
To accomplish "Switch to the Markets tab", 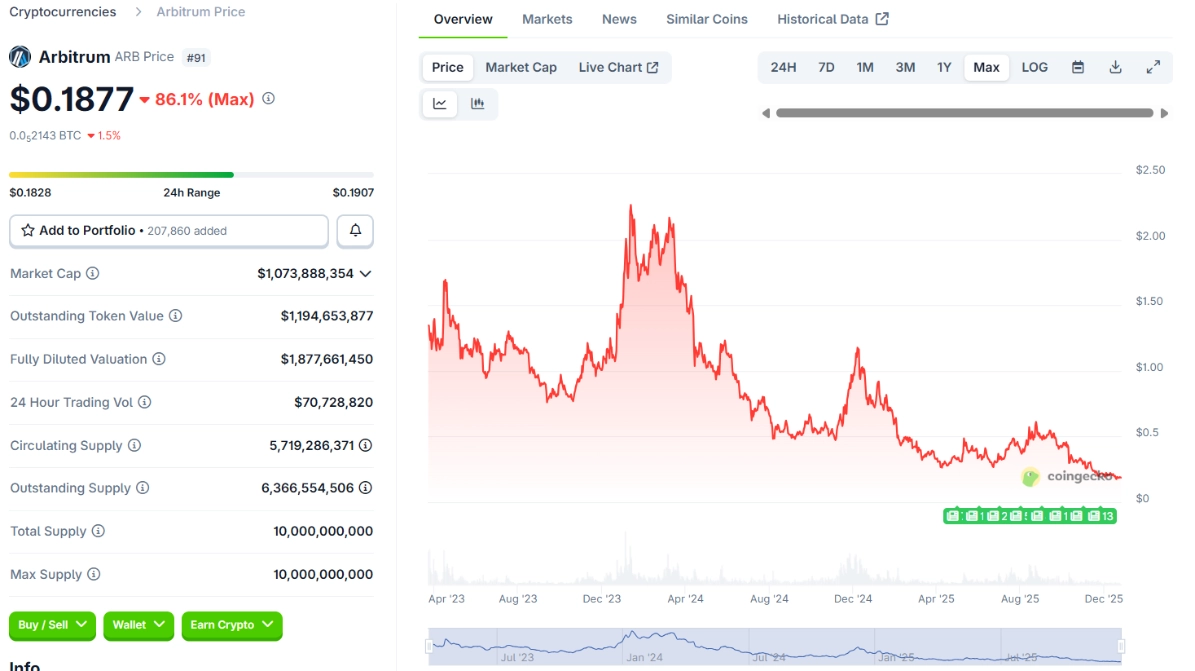I will (547, 18).
